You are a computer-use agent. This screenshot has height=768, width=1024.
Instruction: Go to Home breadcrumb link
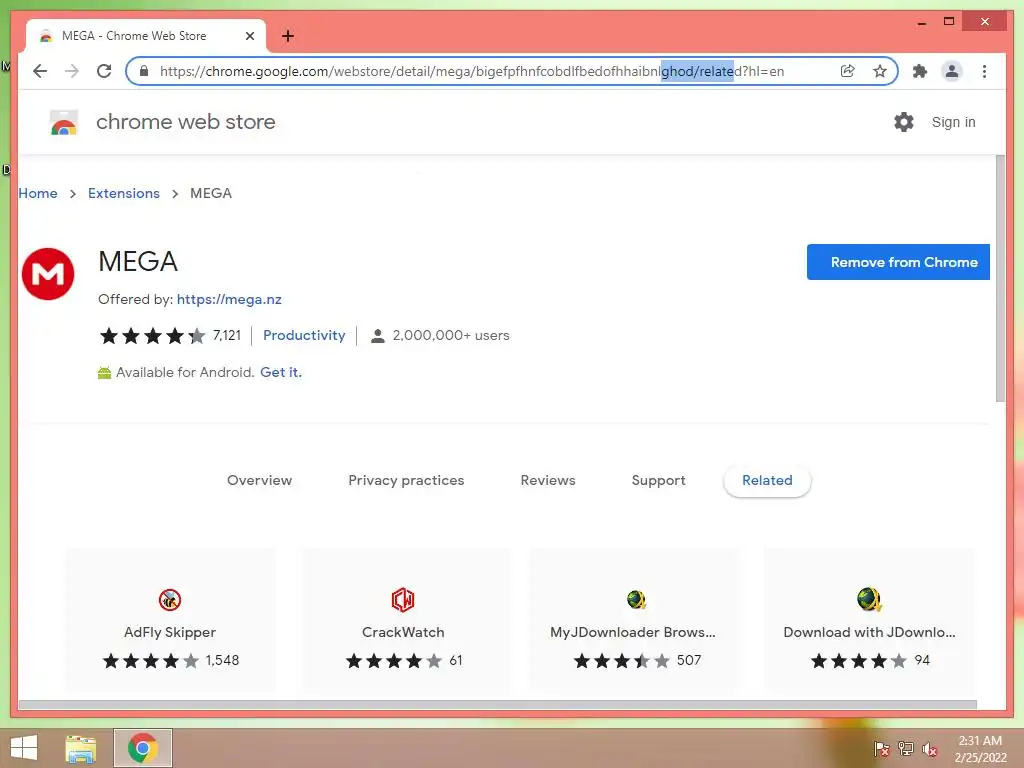[38, 193]
